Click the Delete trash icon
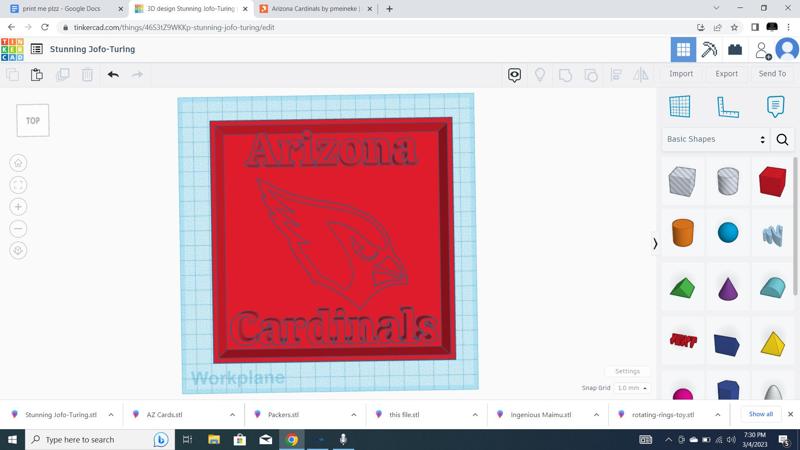 (87, 75)
